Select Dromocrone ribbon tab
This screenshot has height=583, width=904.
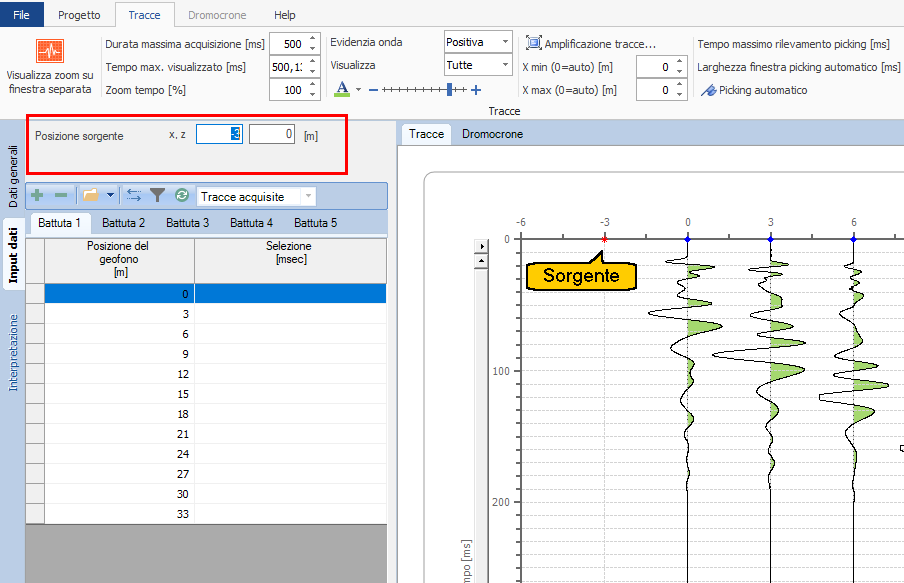pos(217,15)
